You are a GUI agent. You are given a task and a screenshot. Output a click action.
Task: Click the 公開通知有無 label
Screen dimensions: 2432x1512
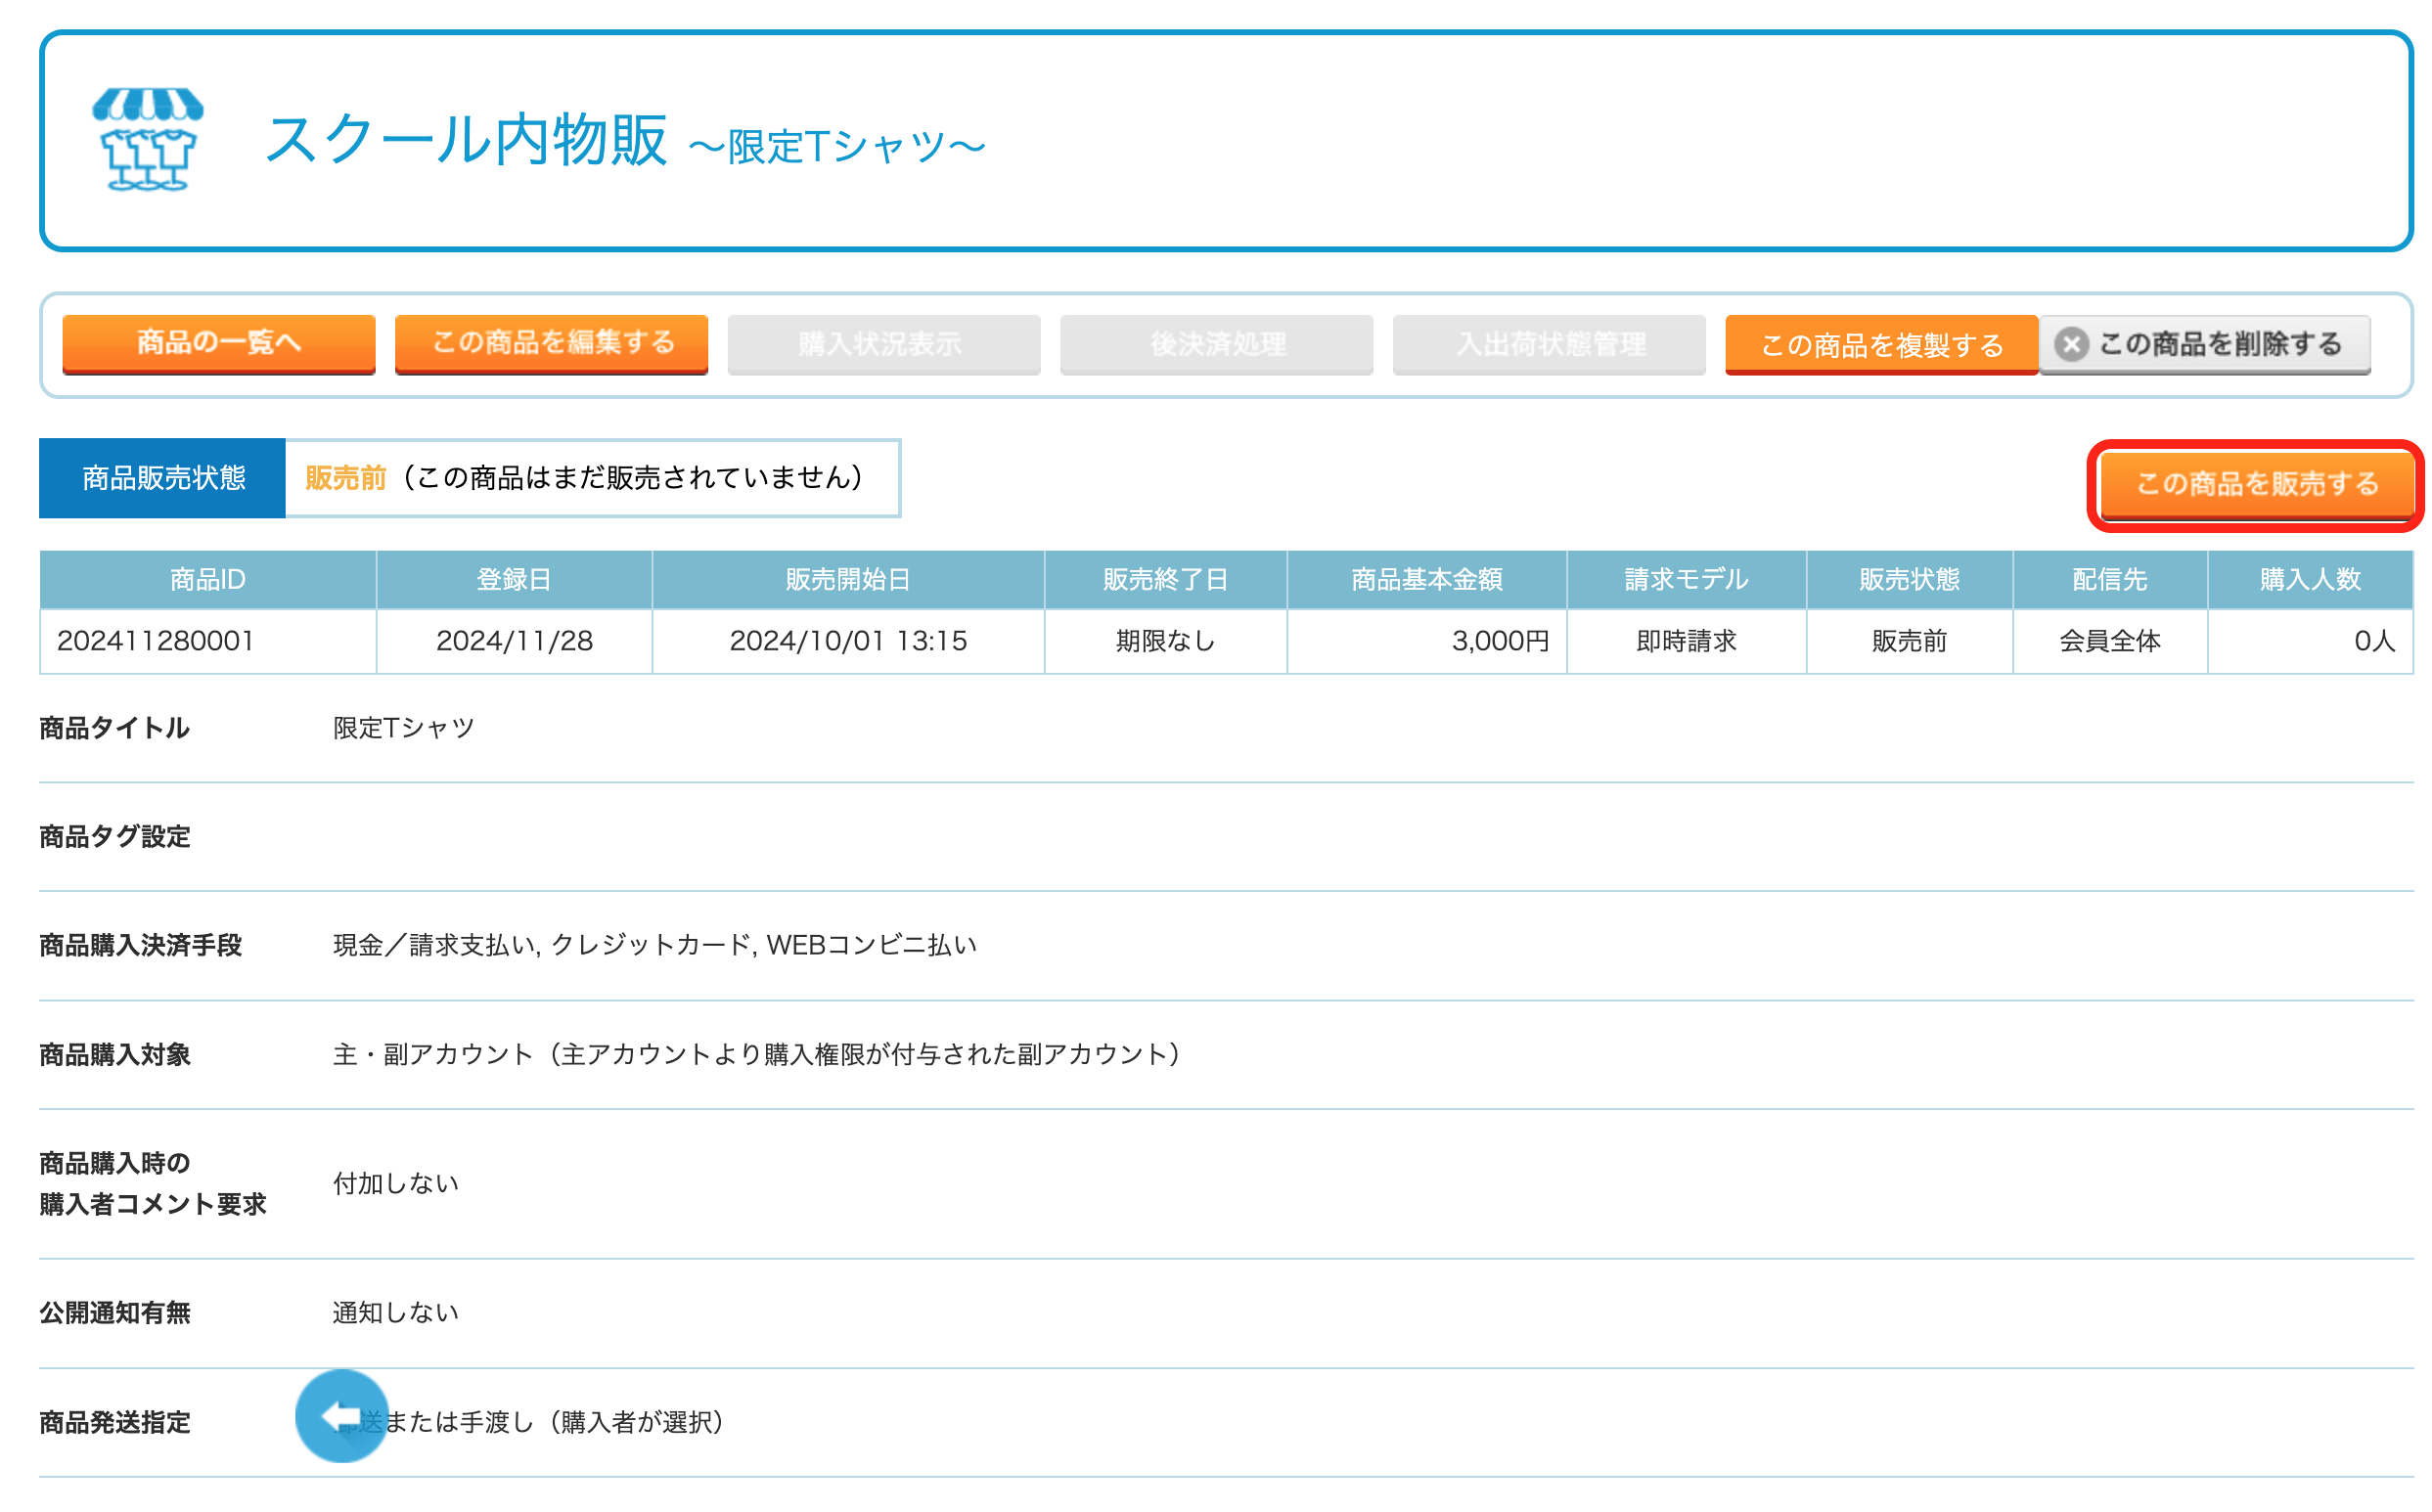pos(114,1313)
